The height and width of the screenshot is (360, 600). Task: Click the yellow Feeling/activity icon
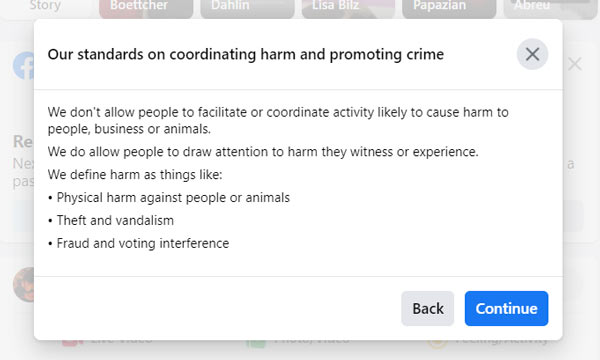pyautogui.click(x=437, y=342)
